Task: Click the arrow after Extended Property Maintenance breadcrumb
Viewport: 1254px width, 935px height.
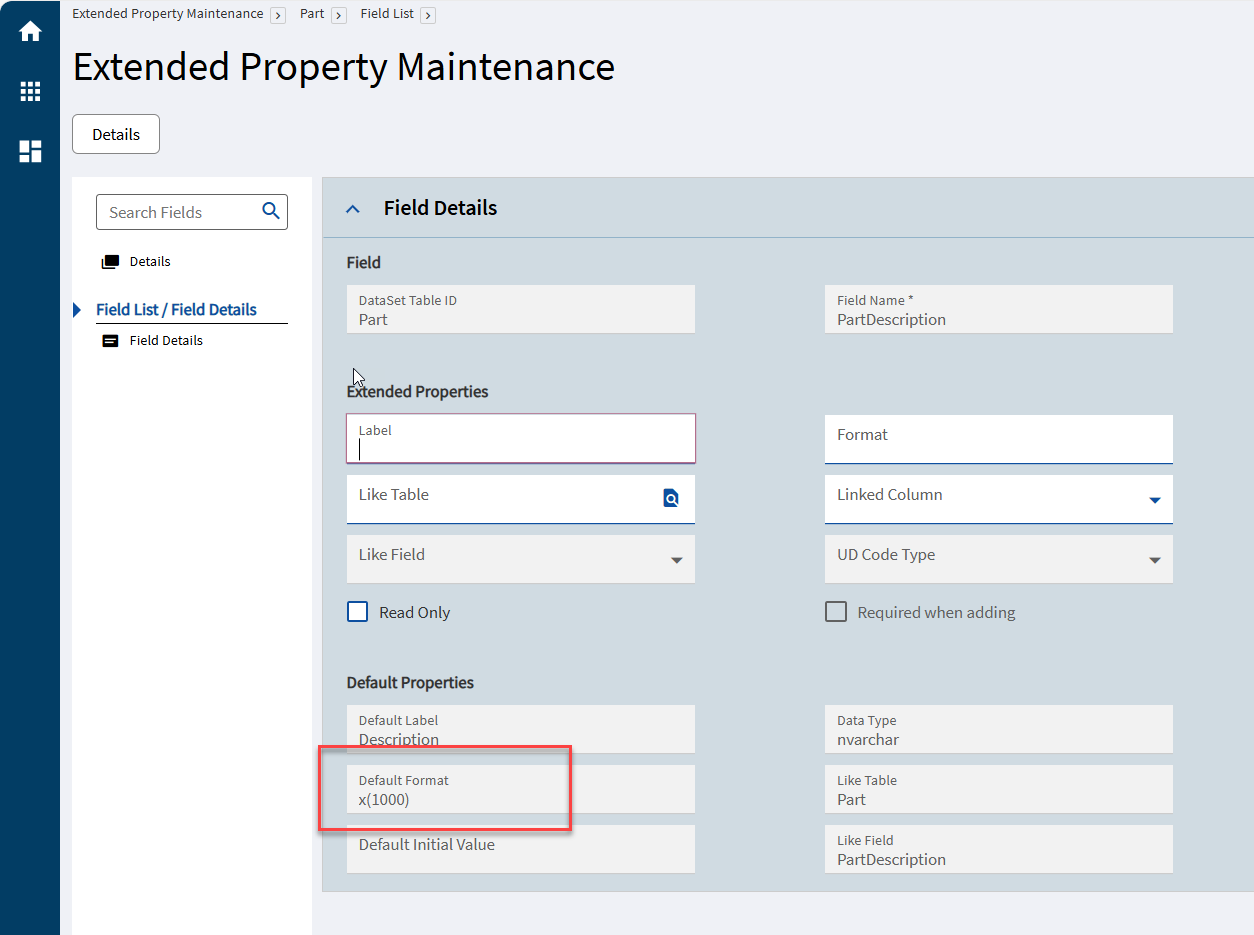Action: tap(278, 15)
